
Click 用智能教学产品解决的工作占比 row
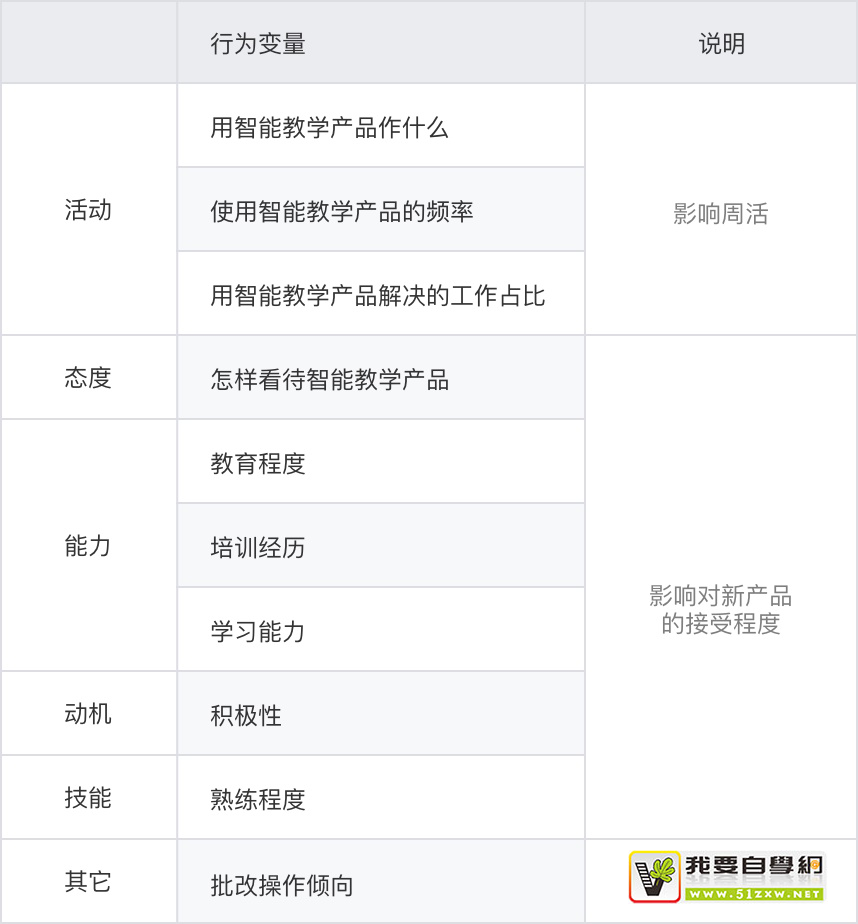377,296
